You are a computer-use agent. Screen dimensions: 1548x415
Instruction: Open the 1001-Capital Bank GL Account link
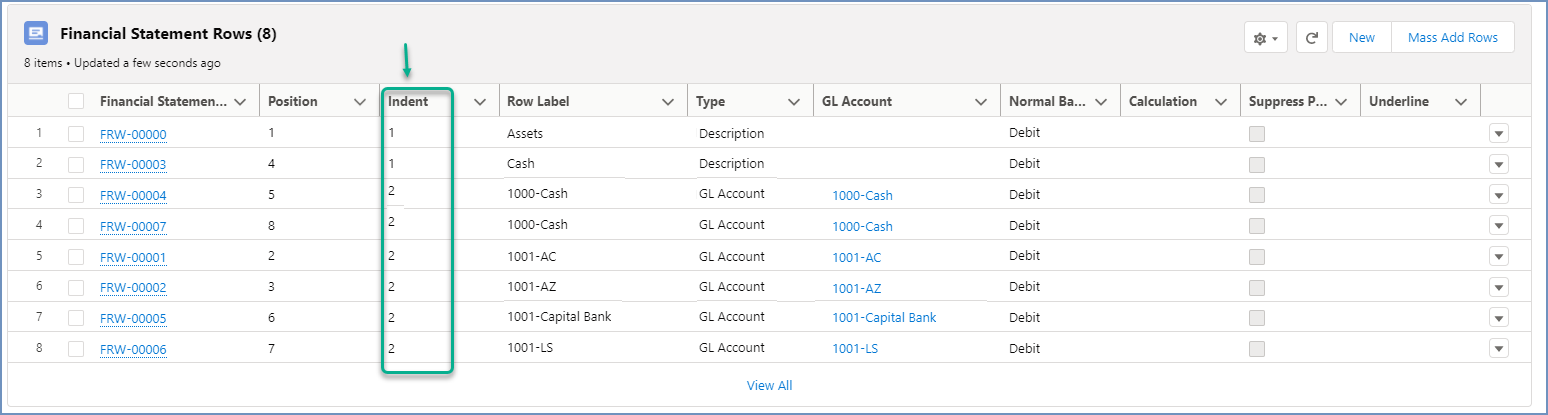click(x=884, y=318)
